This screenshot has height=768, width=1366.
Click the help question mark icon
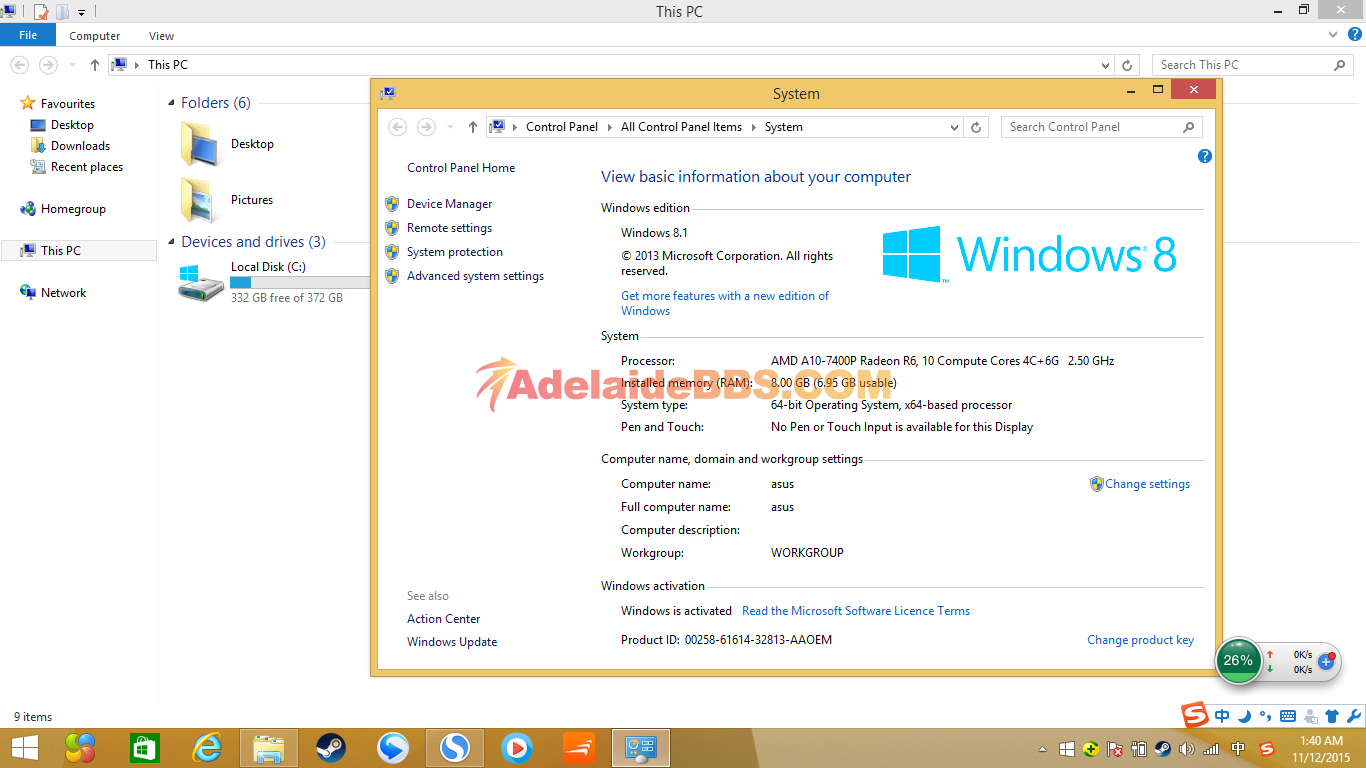(1204, 156)
